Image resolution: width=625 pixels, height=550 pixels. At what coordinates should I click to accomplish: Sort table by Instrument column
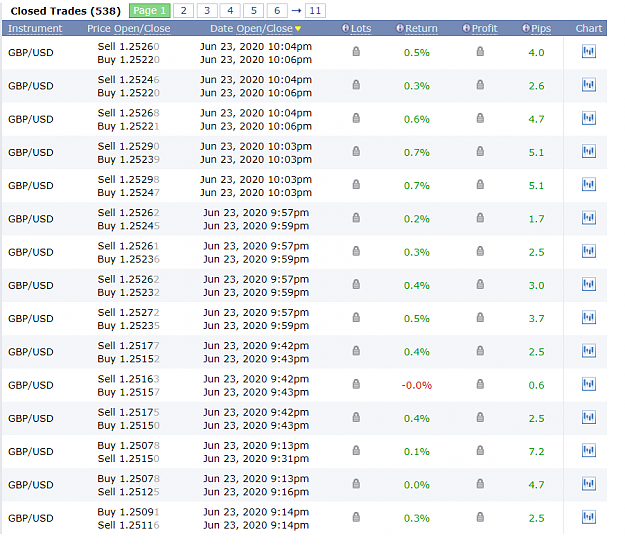coord(35,28)
